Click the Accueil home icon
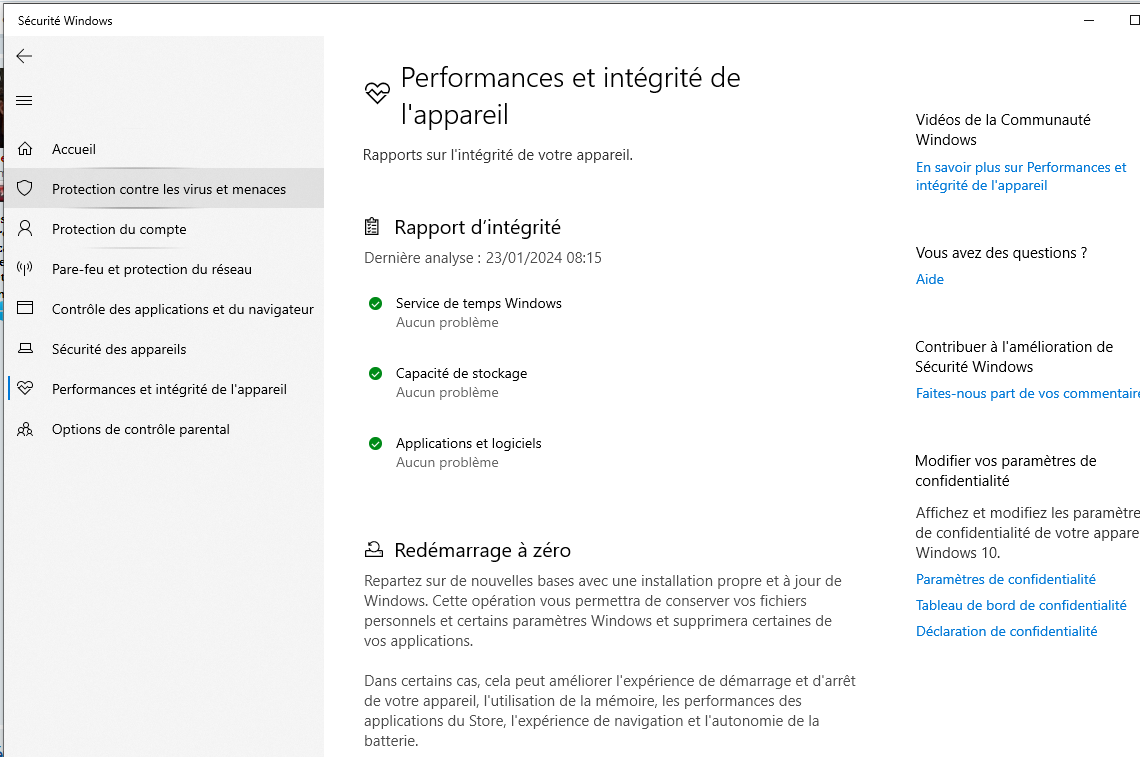 (25, 148)
